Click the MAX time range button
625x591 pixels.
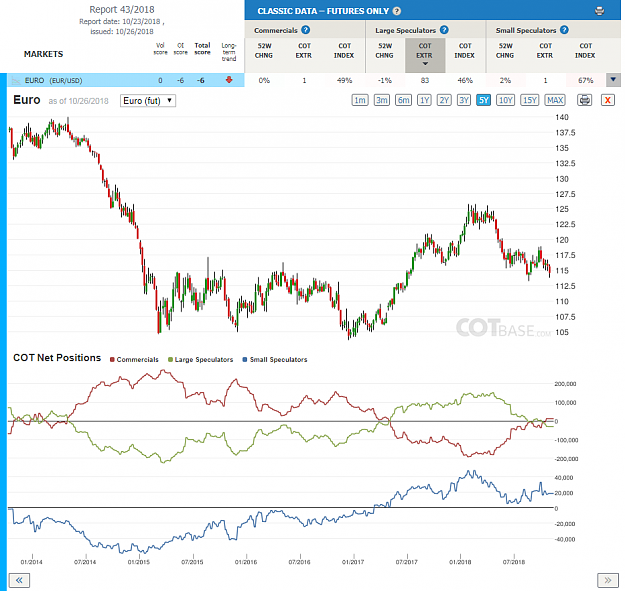(x=555, y=100)
